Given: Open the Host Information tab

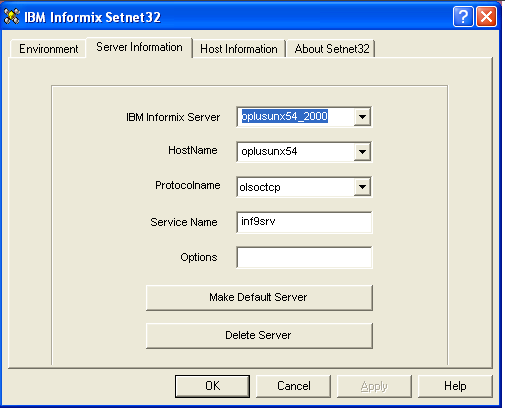Looking at the screenshot, I should 239,49.
